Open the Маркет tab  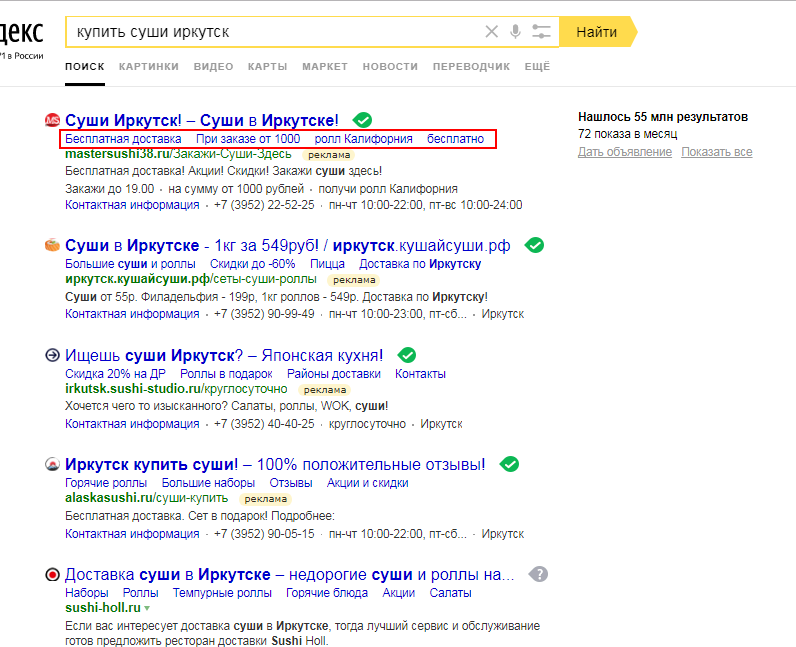pyautogui.click(x=325, y=67)
